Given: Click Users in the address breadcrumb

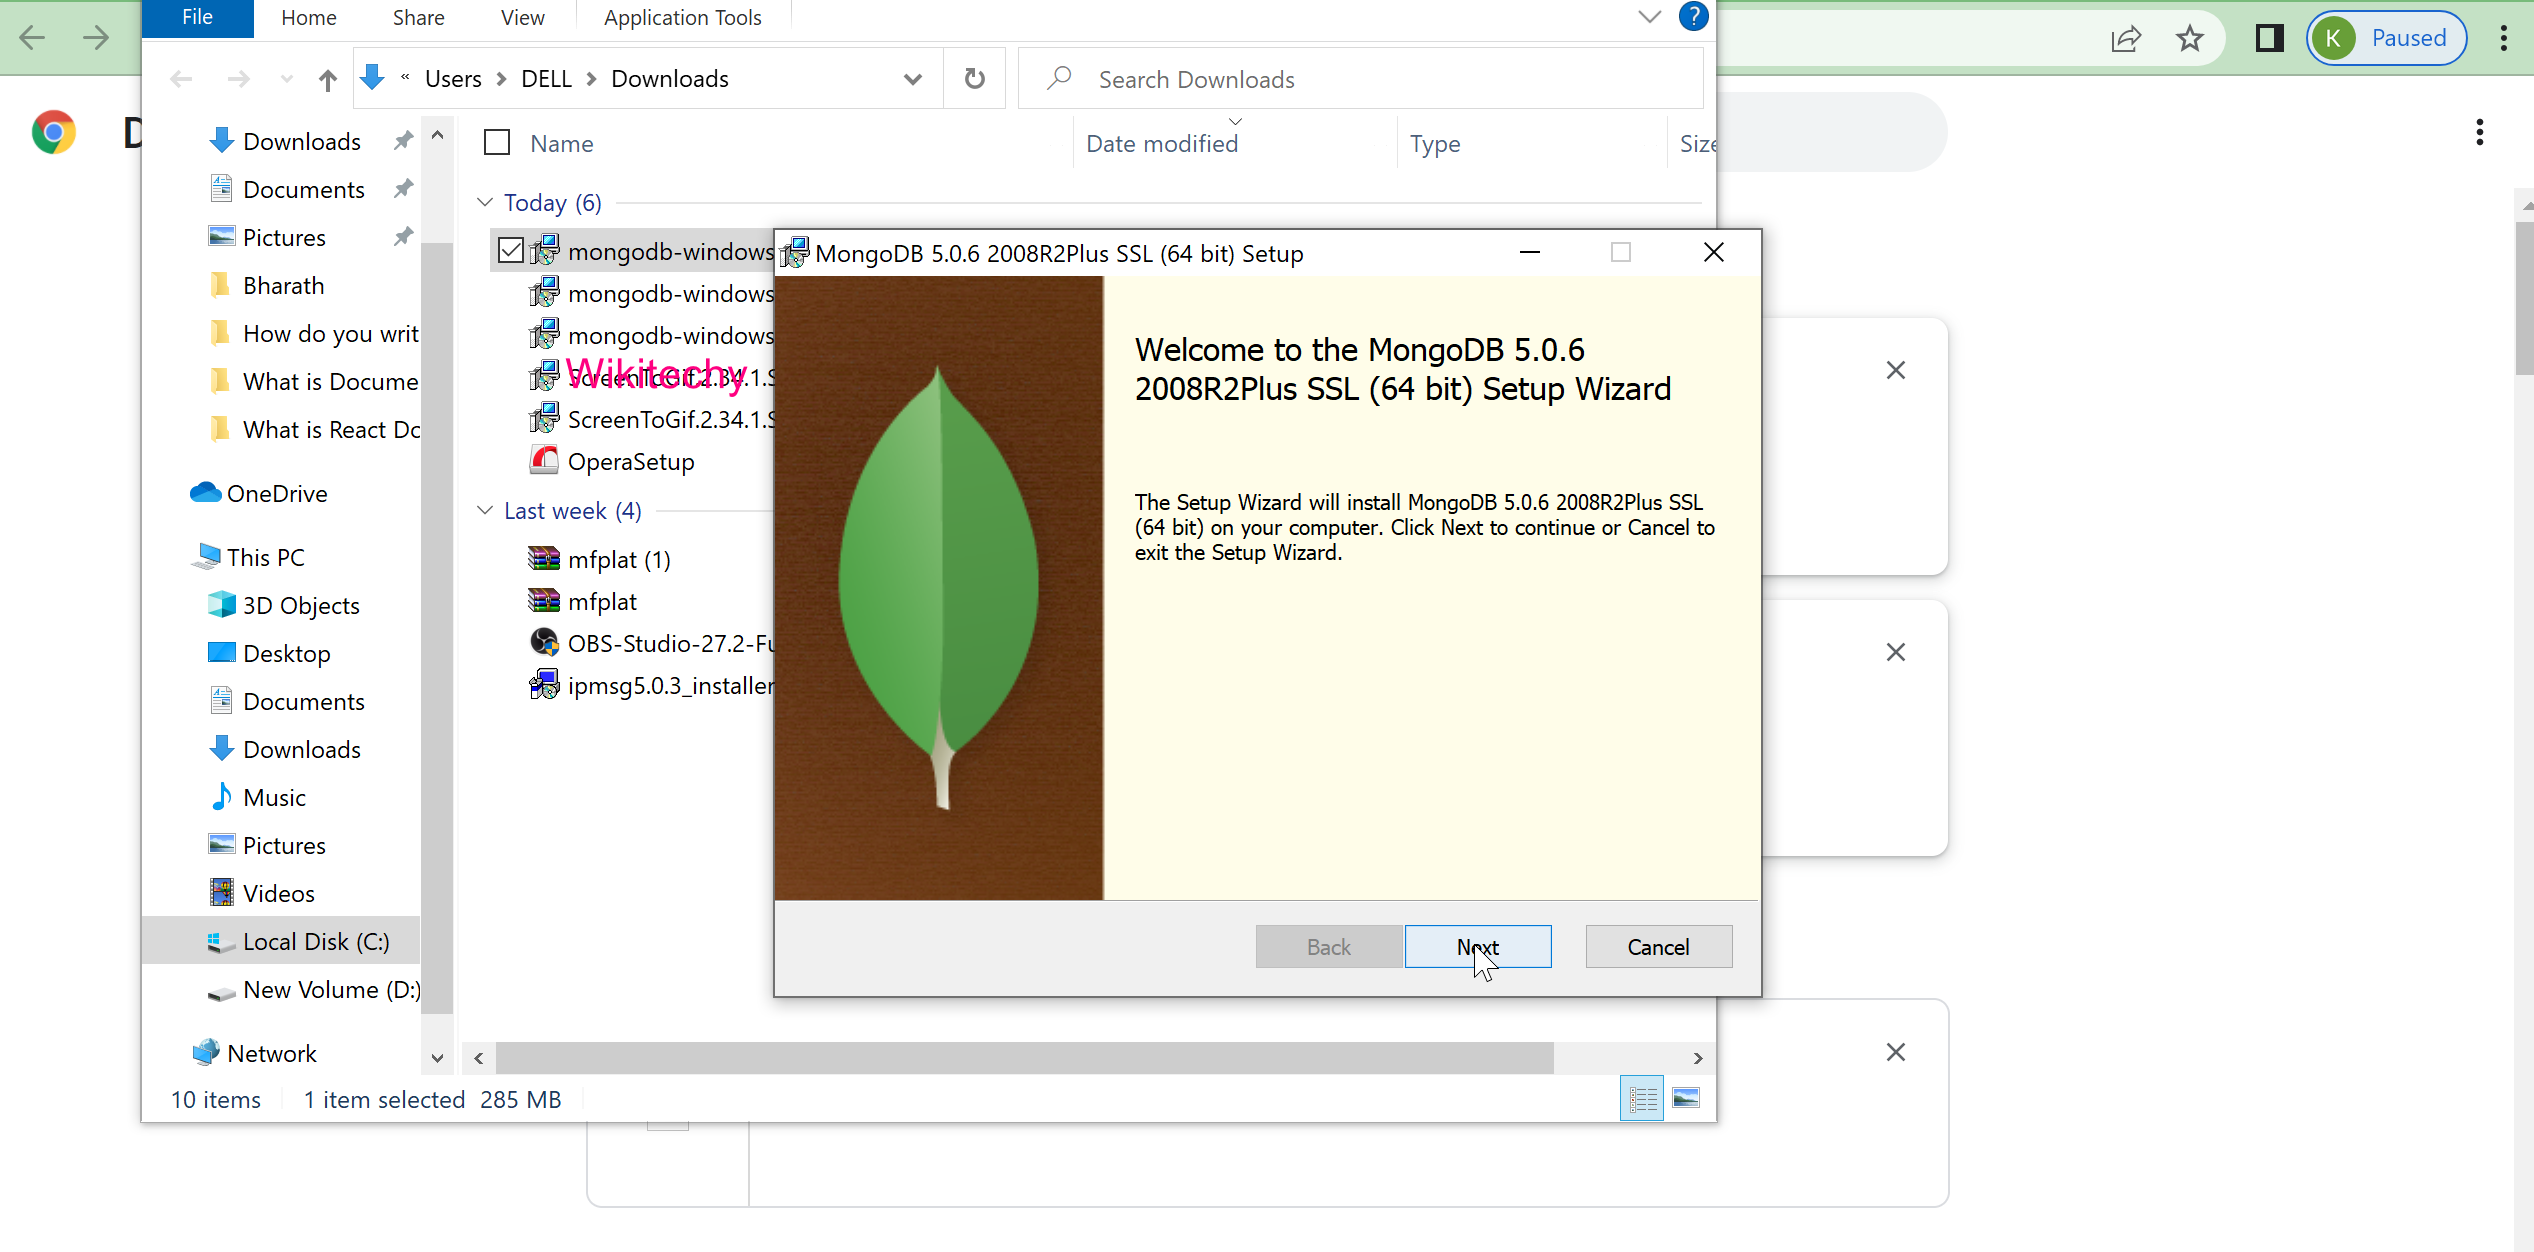Looking at the screenshot, I should (x=453, y=79).
